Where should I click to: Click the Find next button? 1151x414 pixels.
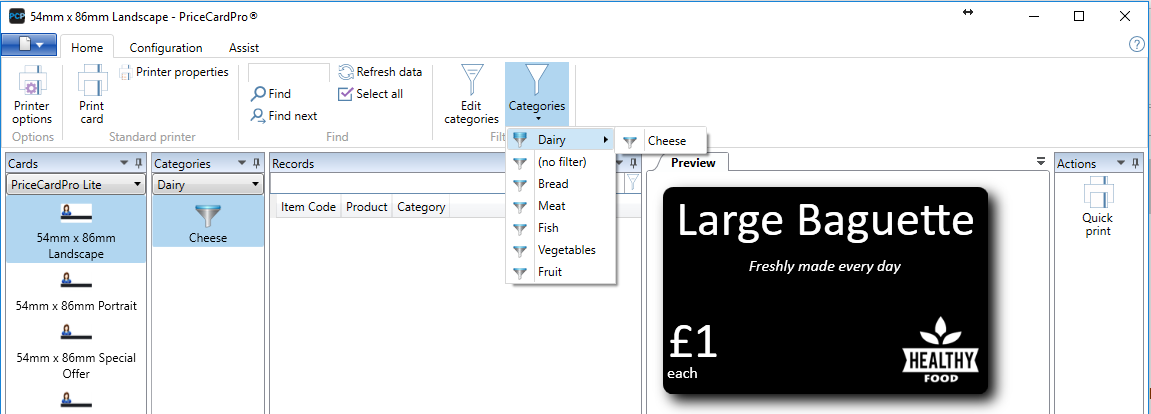click(x=284, y=116)
